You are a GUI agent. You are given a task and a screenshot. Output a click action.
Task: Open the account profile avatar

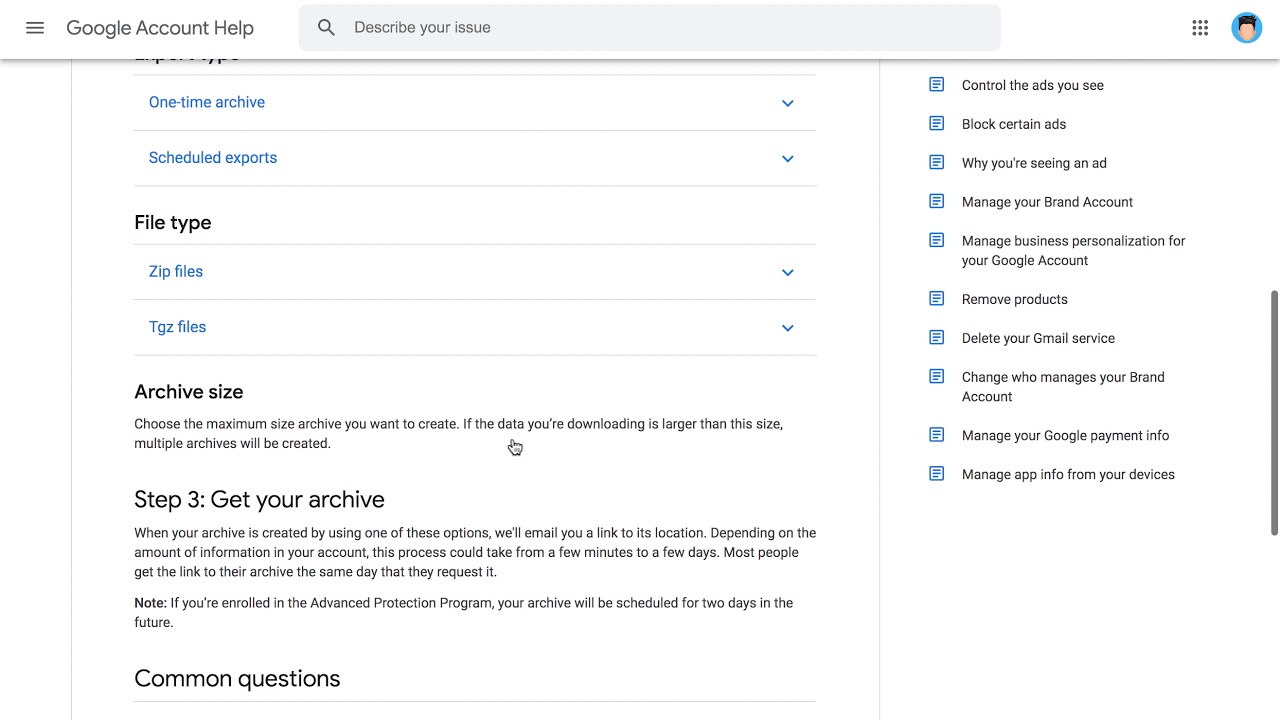pyautogui.click(x=1246, y=28)
